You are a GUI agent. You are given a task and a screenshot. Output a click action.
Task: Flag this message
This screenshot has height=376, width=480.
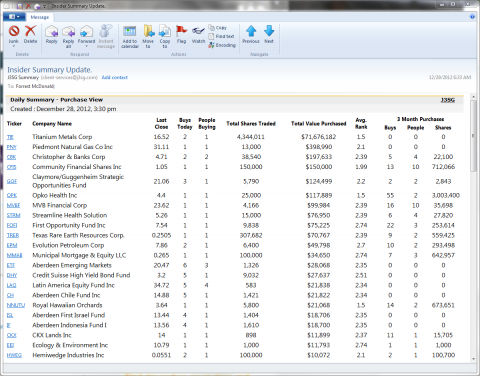tap(181, 34)
